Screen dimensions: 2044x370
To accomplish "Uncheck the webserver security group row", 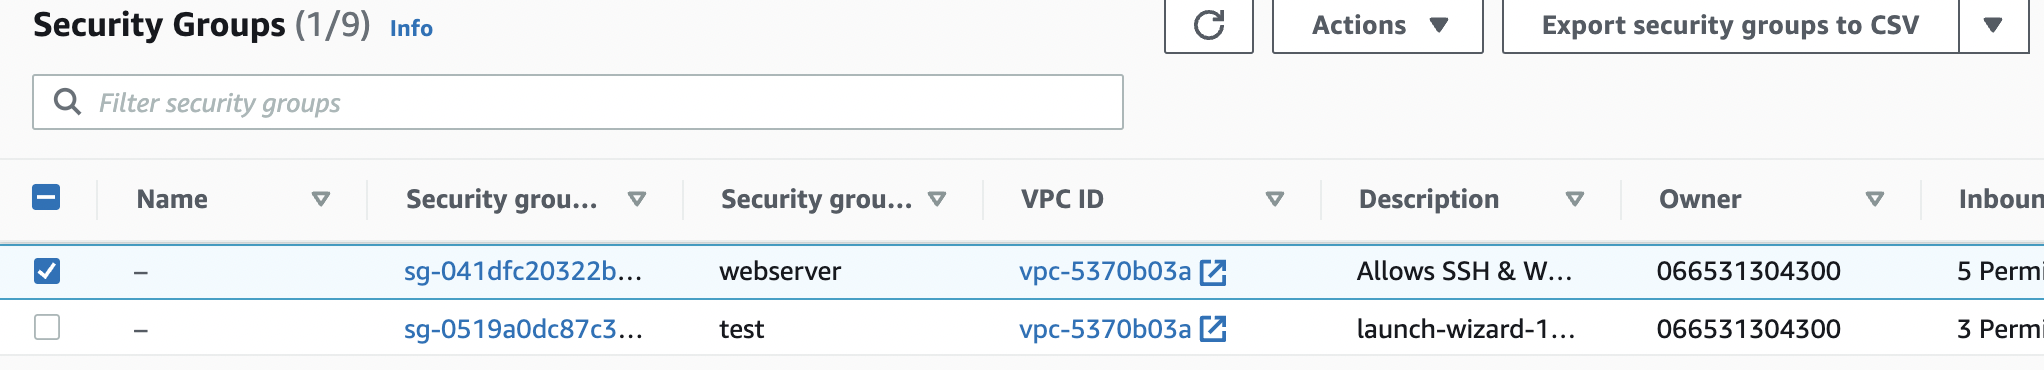I will (x=47, y=271).
